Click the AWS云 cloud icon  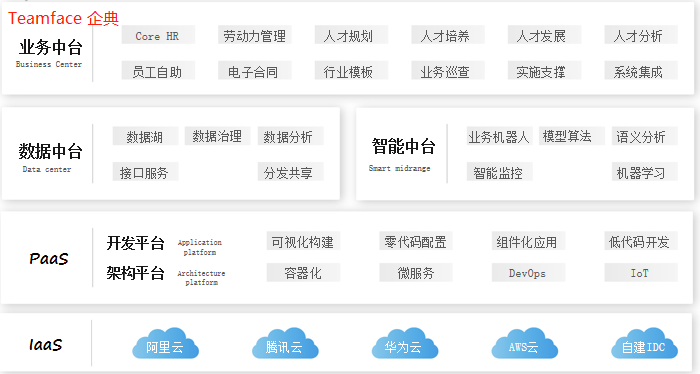525,344
